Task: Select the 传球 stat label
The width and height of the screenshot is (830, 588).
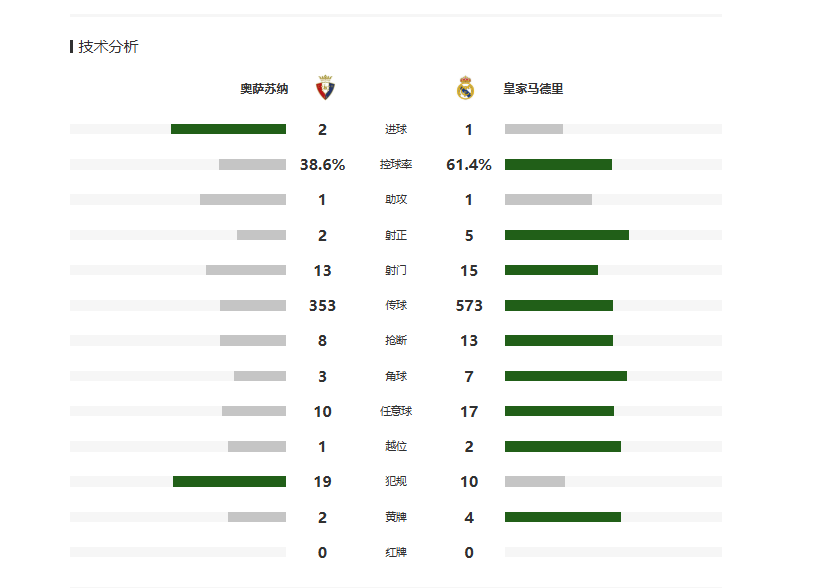Action: click(395, 306)
